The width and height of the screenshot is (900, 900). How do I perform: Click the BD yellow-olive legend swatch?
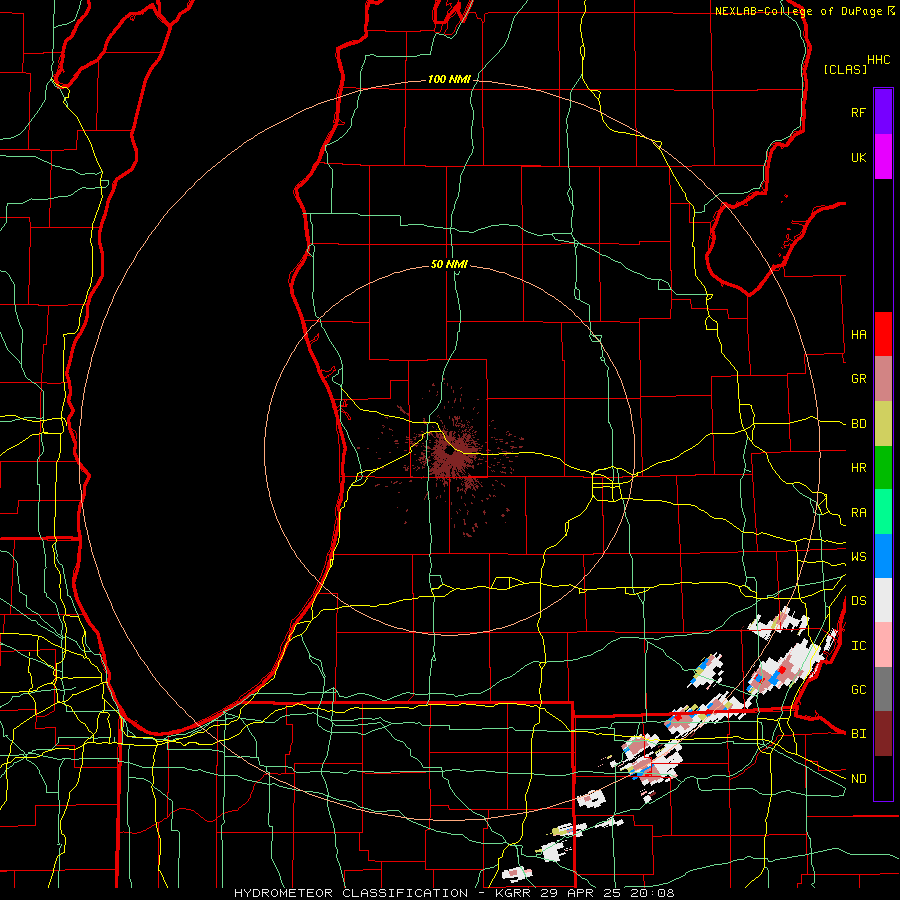(883, 424)
